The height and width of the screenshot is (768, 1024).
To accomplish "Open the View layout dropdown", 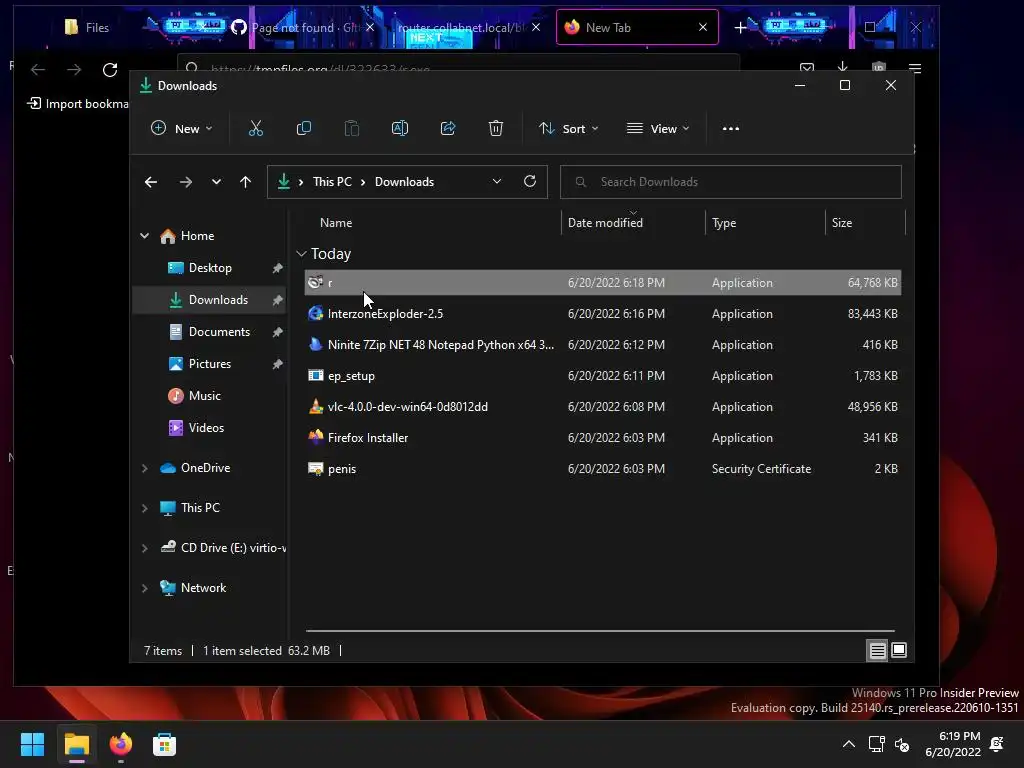I will pyautogui.click(x=658, y=129).
